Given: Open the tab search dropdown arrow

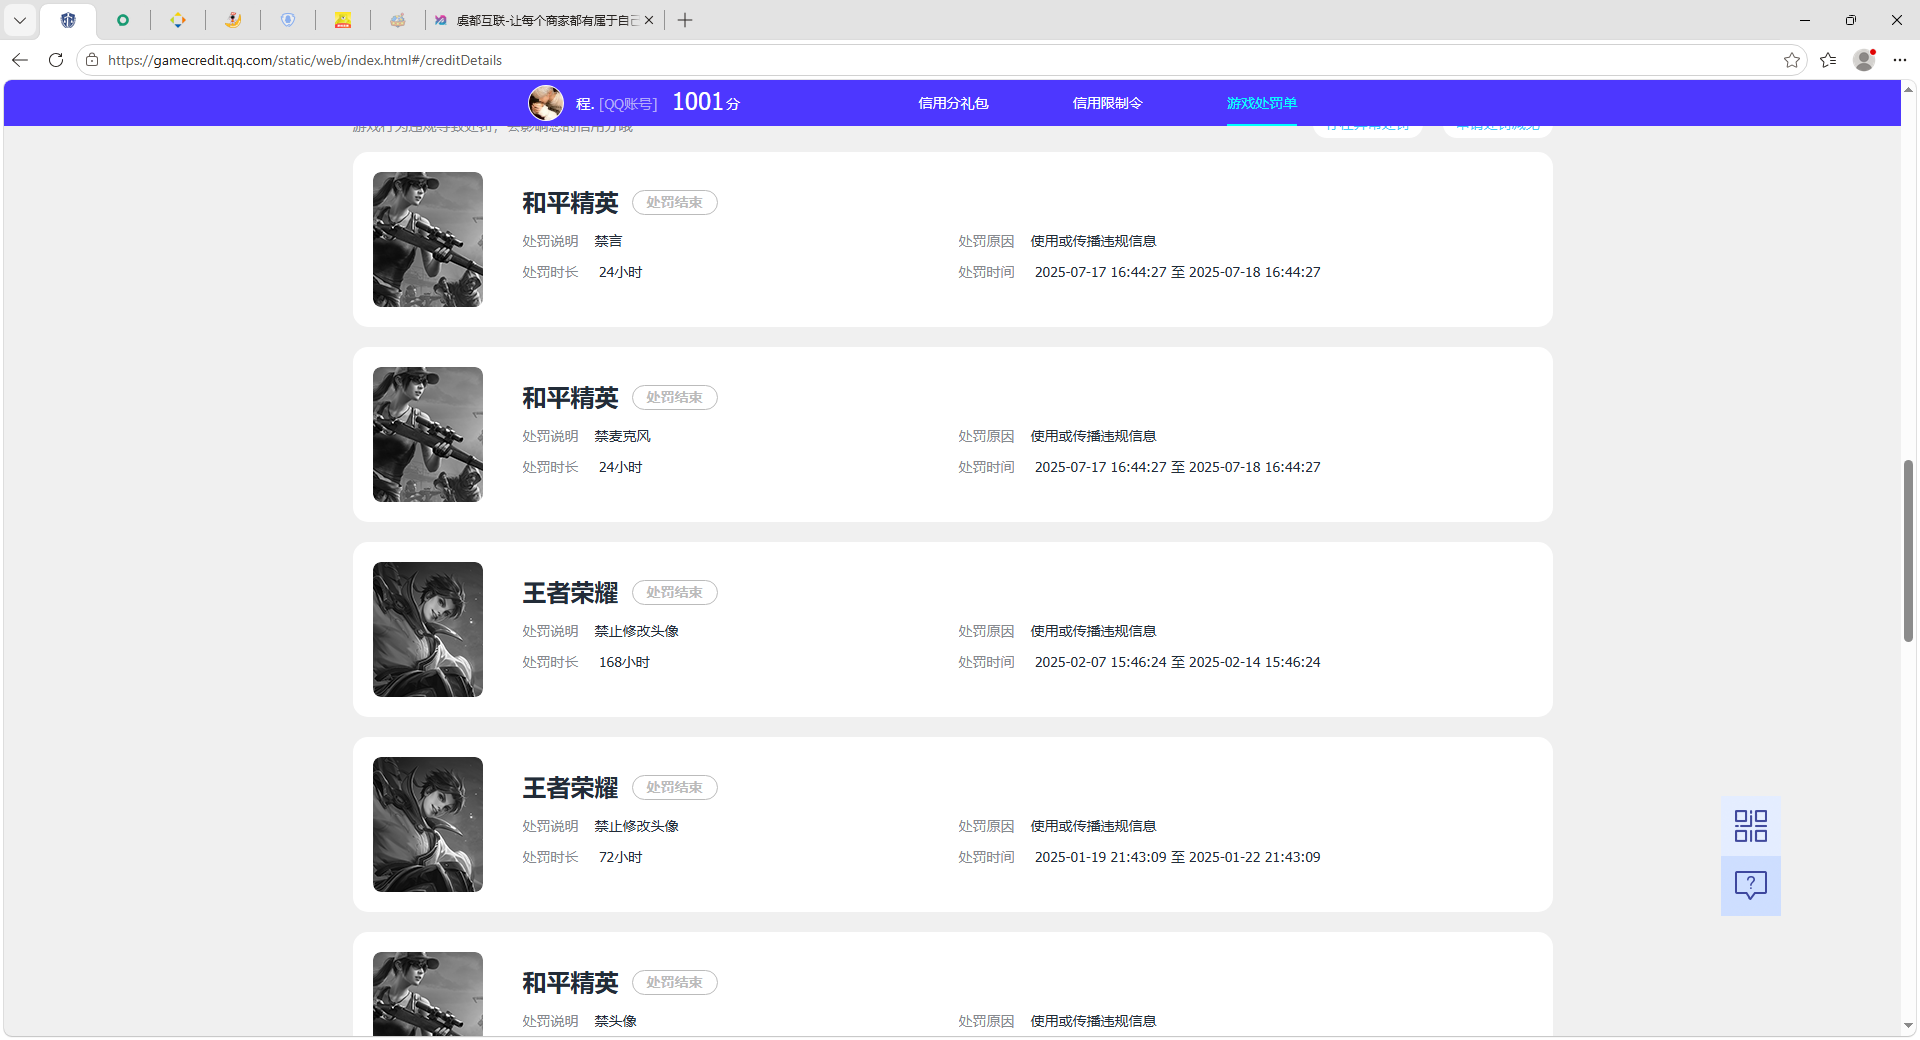Looking at the screenshot, I should pos(20,20).
